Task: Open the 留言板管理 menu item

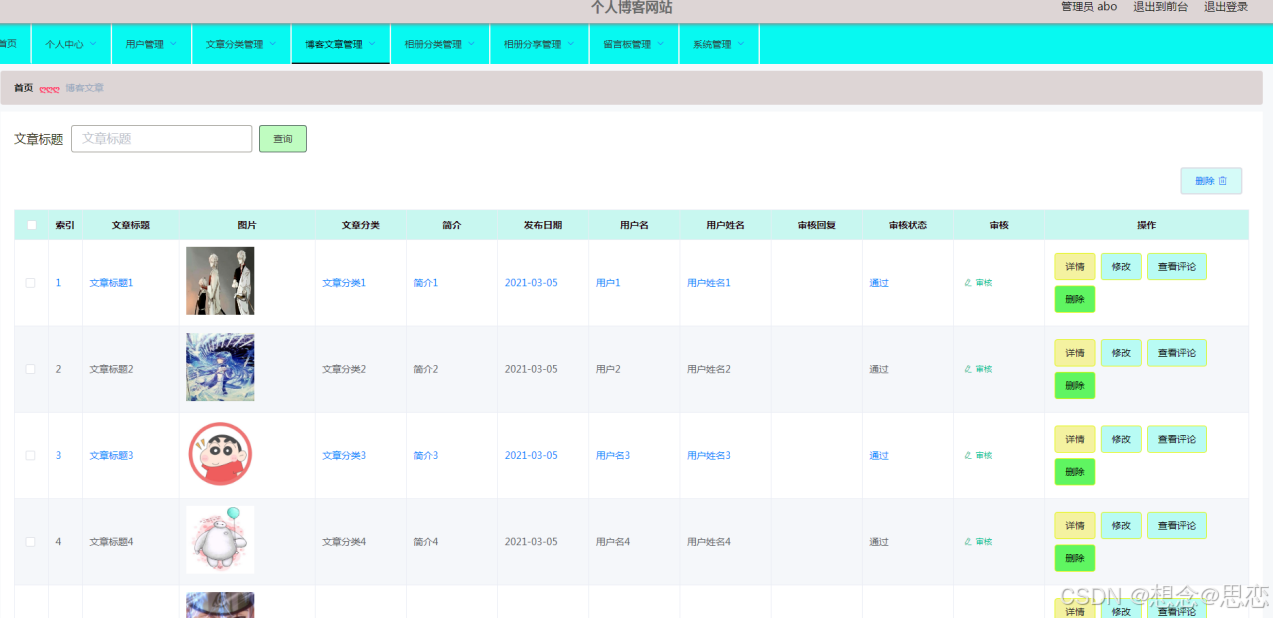Action: pos(635,44)
